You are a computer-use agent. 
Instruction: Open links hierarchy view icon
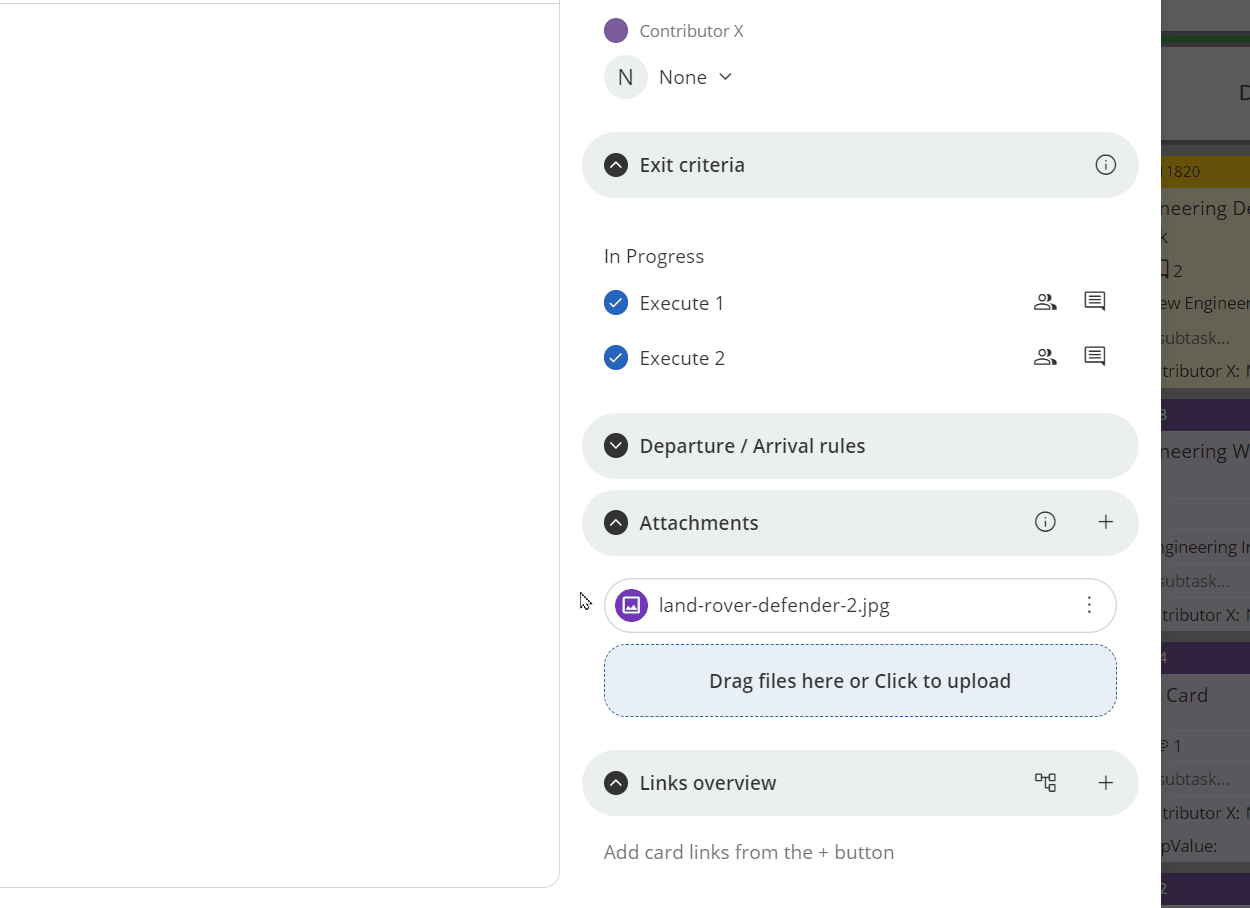click(x=1045, y=783)
